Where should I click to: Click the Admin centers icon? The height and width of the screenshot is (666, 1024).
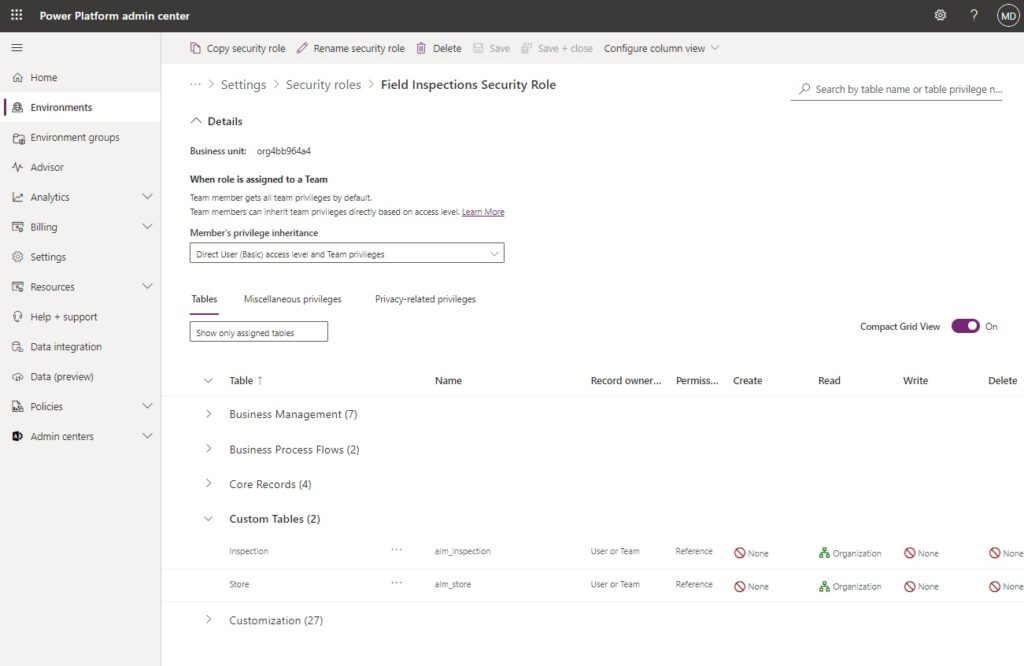(x=18, y=436)
